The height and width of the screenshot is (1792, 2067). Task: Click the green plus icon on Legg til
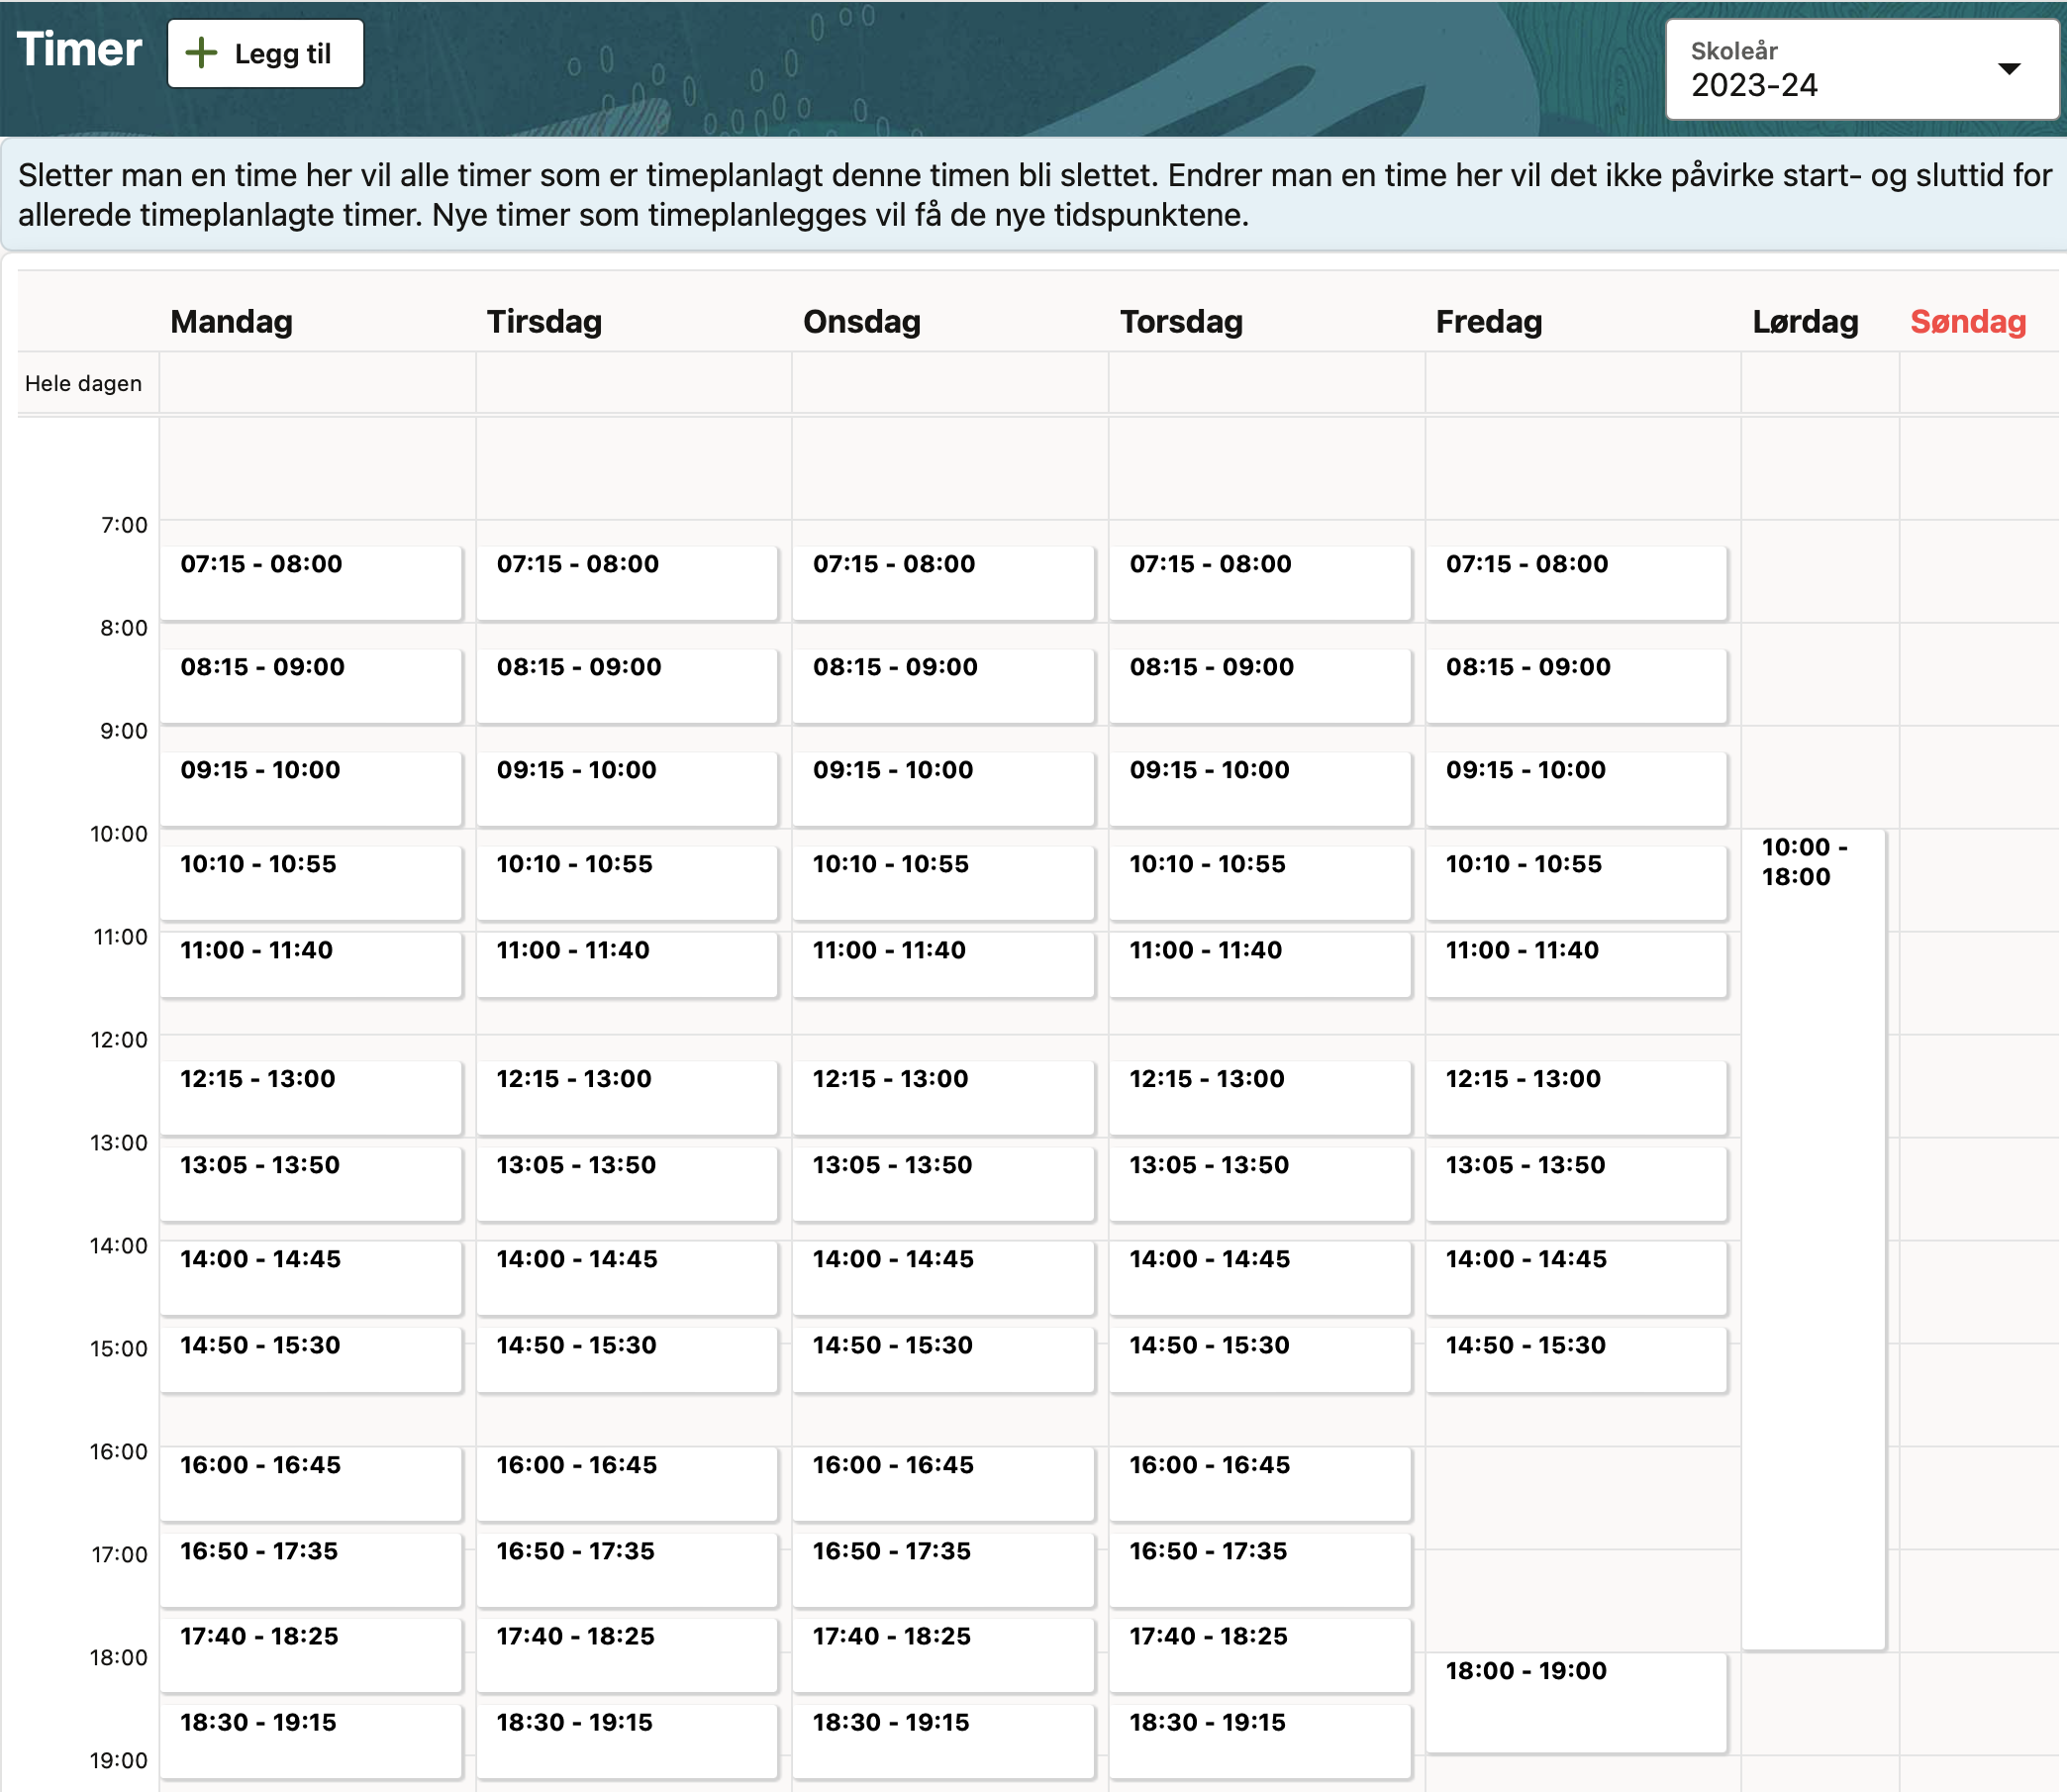201,54
